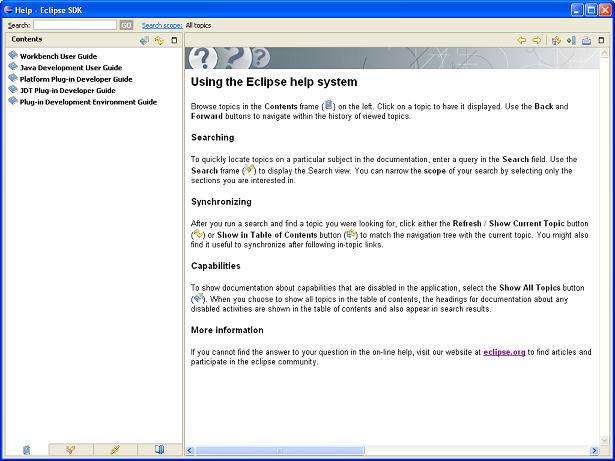Click the 'All topics' scope text
Screen dimensions: 615x461
(x=198, y=26)
